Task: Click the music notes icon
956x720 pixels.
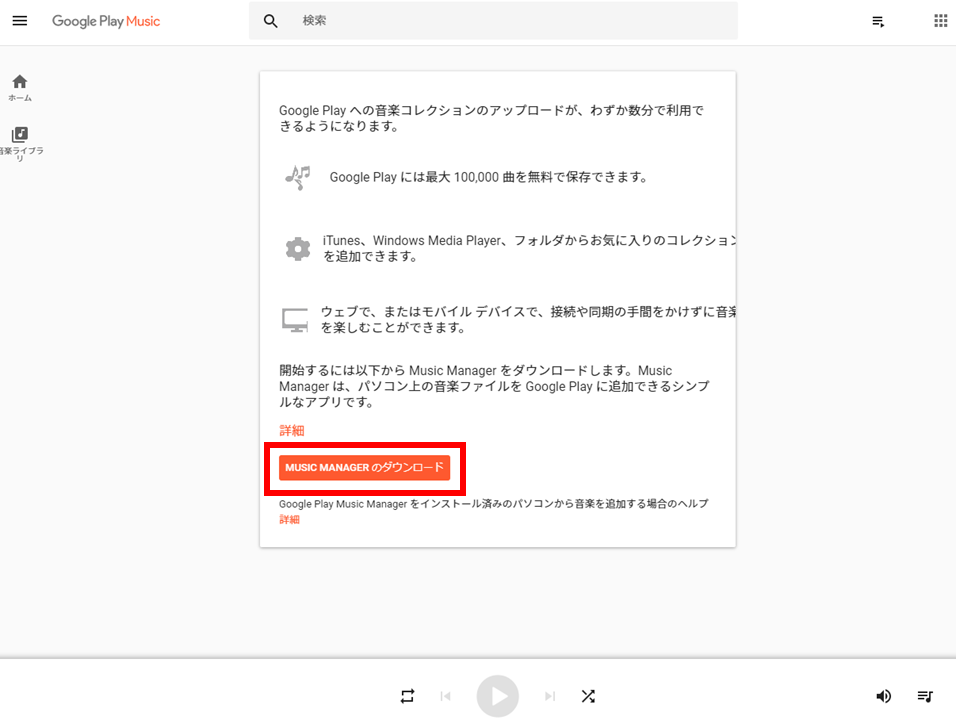Action: (x=298, y=177)
